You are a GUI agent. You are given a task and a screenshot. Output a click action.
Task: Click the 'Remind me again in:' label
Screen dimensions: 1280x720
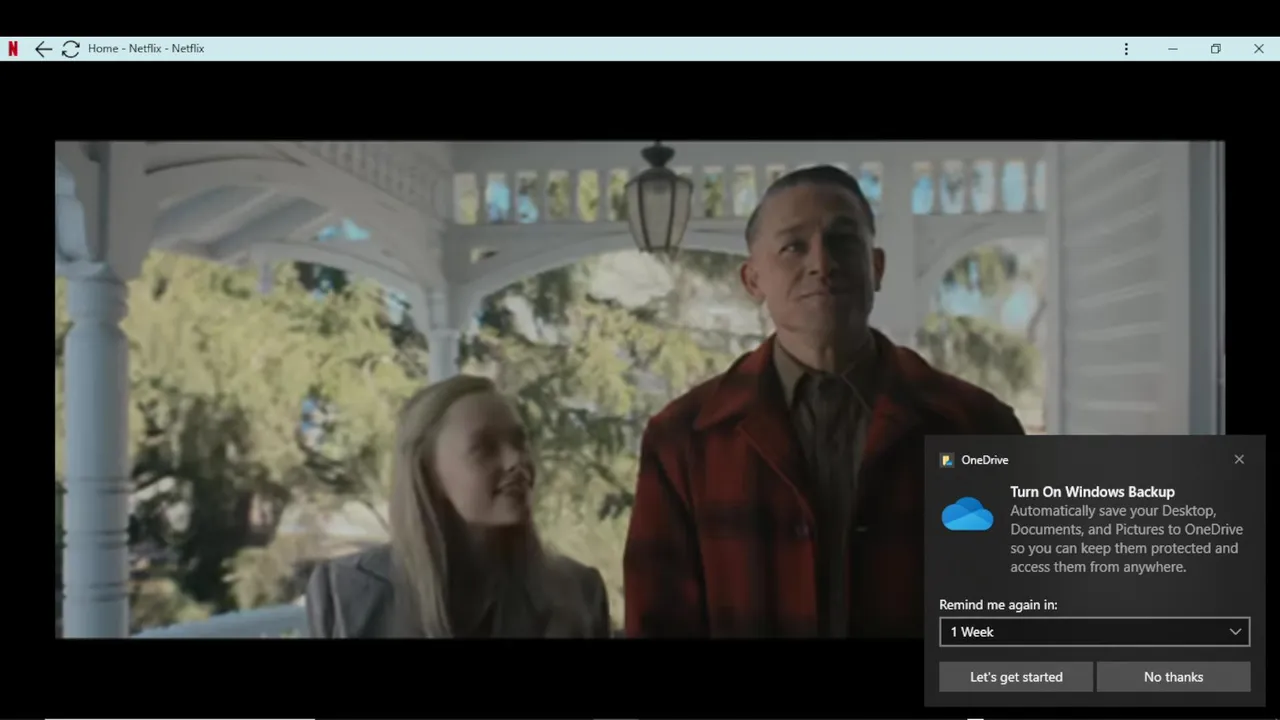[998, 605]
